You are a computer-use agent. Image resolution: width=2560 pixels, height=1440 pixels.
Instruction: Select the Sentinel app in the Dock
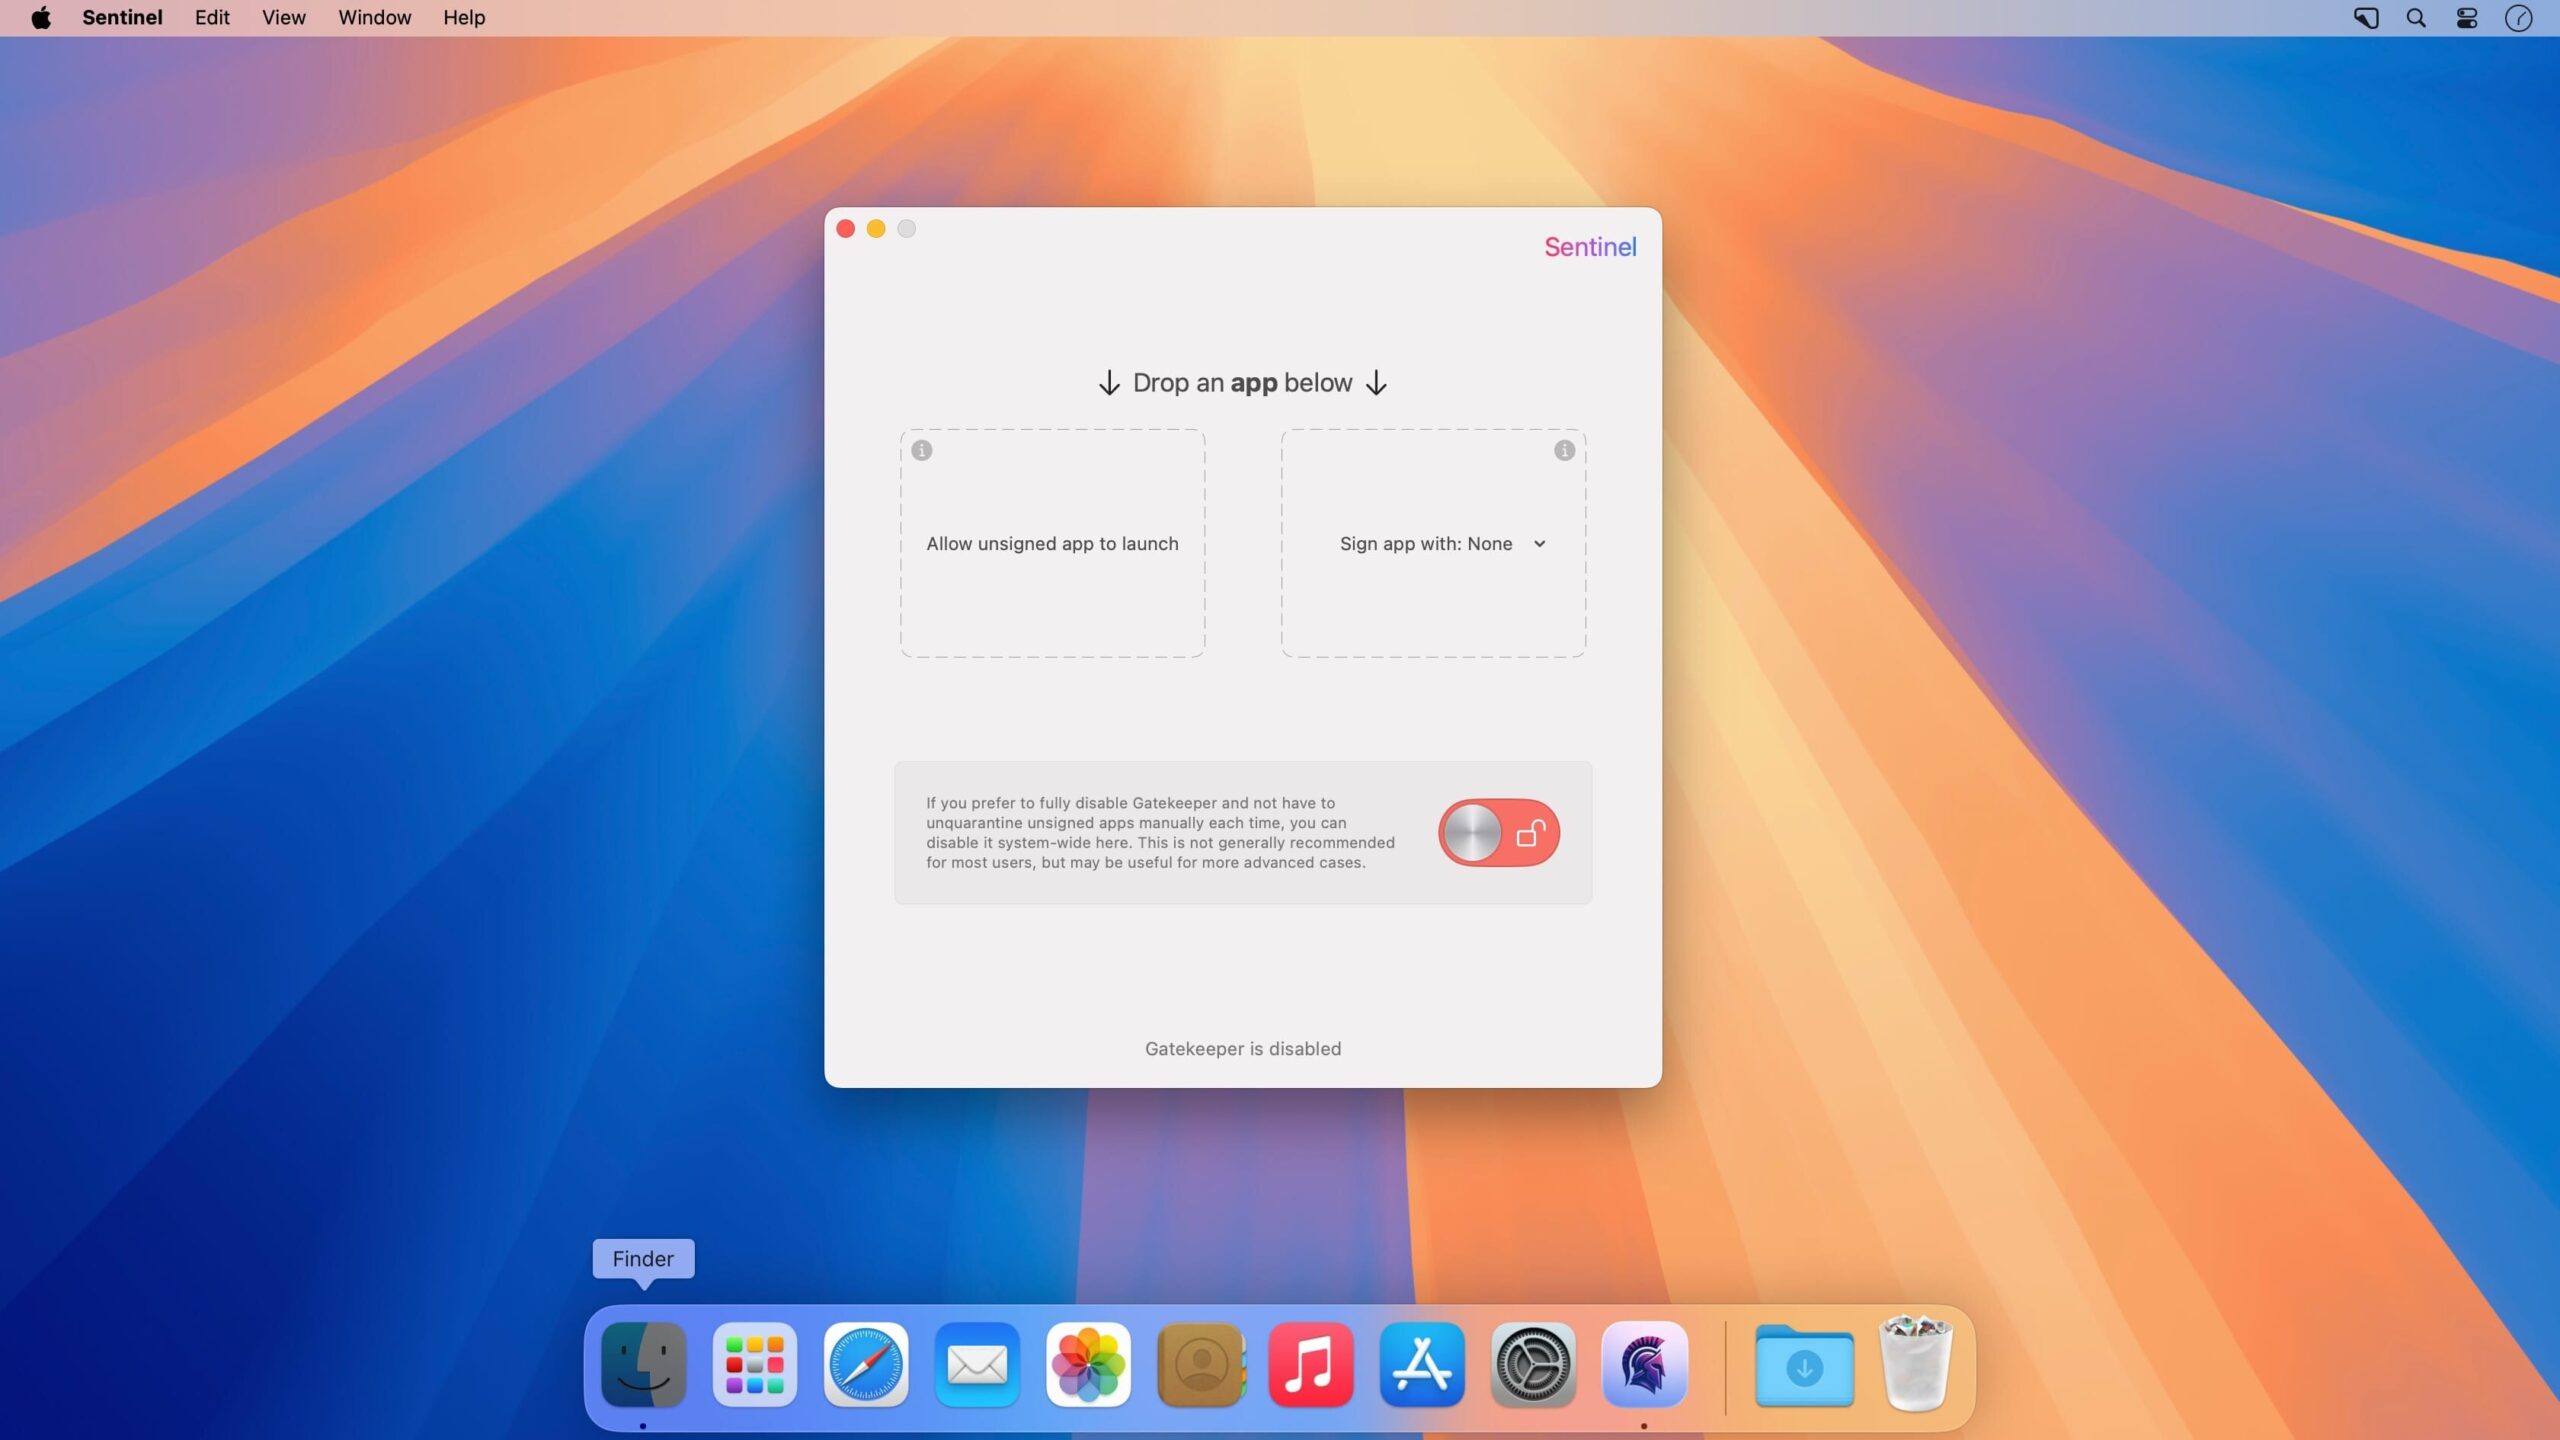[x=1645, y=1364]
